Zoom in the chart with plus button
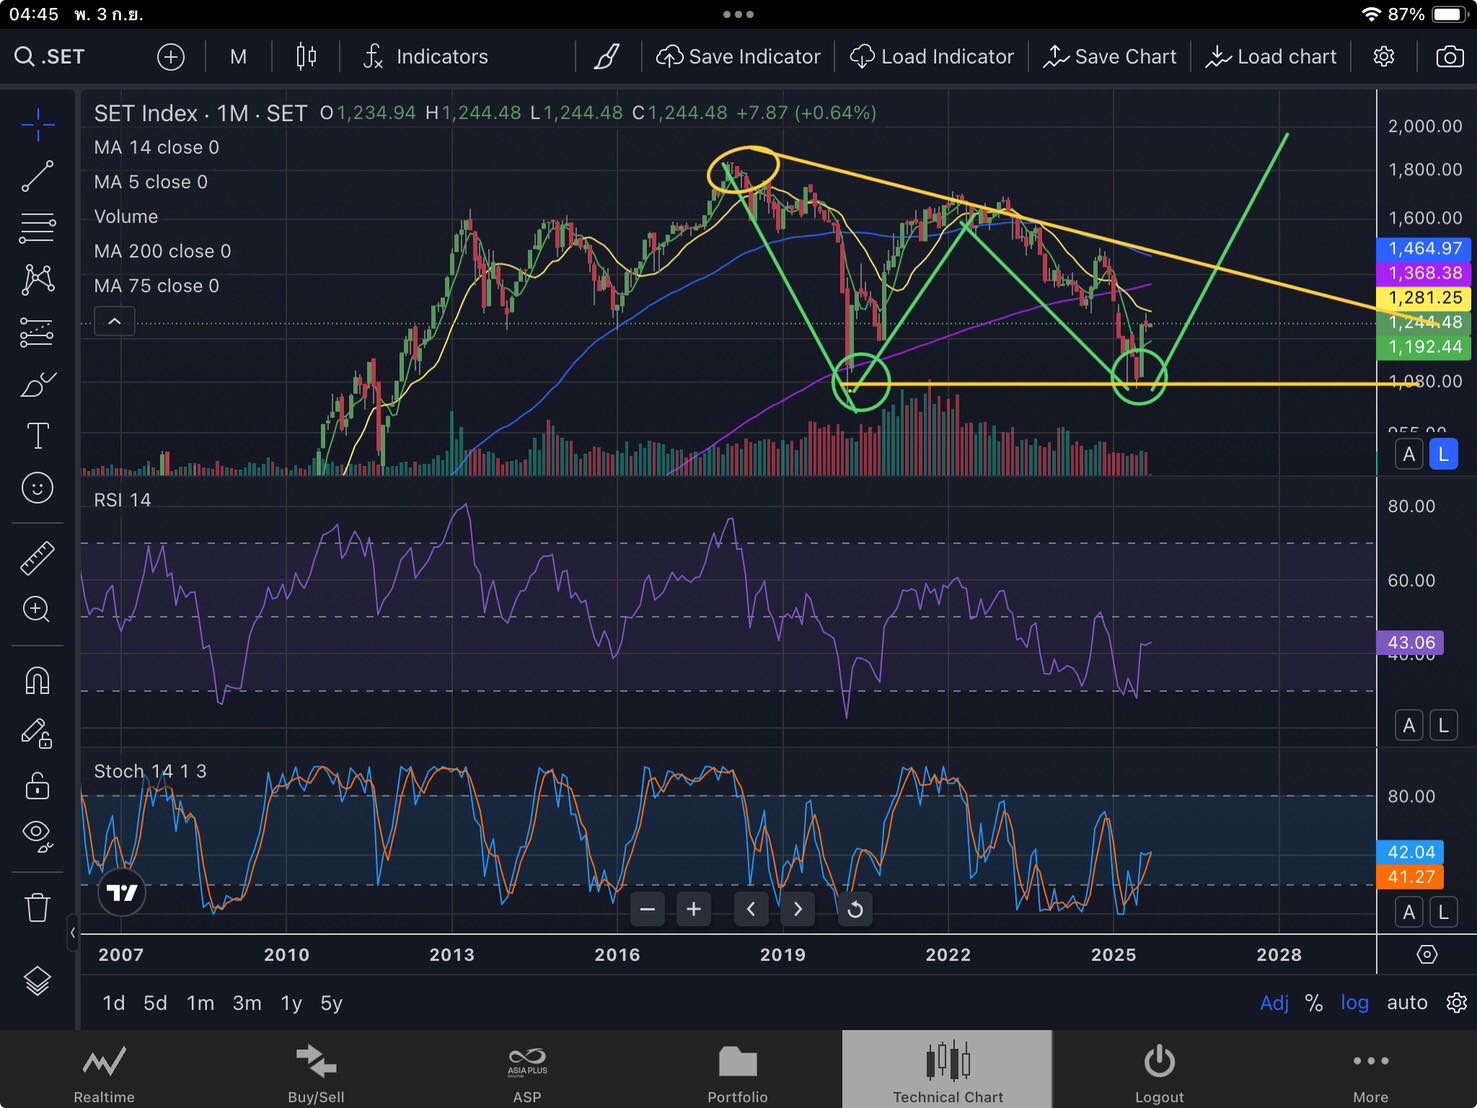This screenshot has width=1477, height=1108. [x=693, y=909]
